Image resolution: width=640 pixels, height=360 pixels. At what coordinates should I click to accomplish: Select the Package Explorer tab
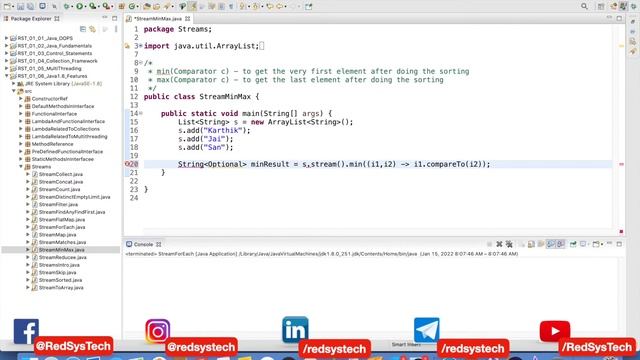pyautogui.click(x=31, y=18)
